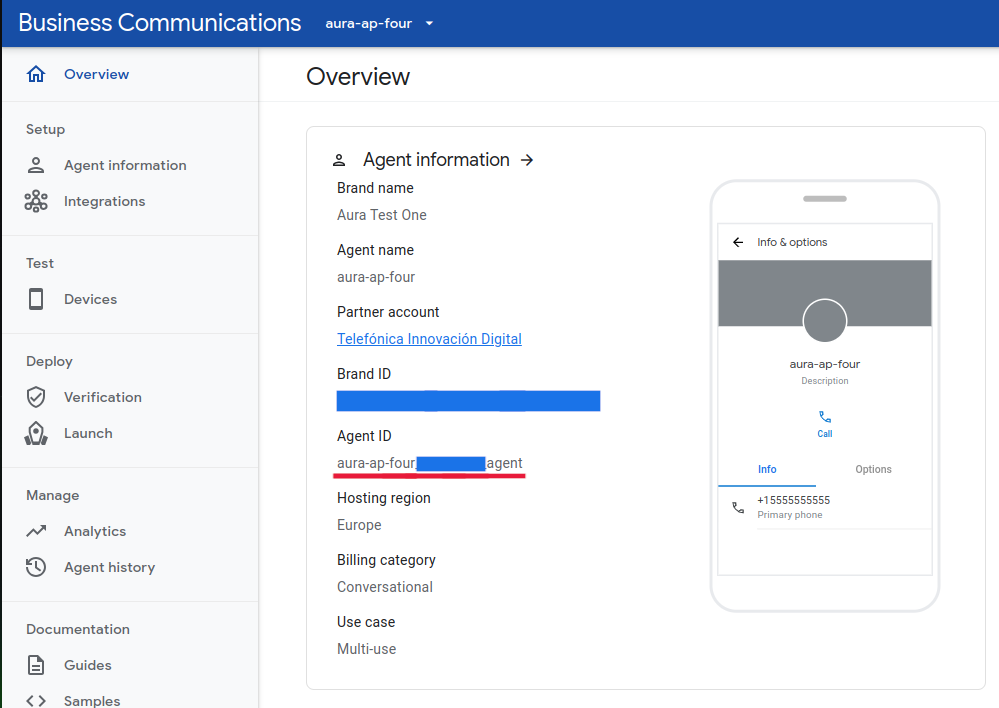This screenshot has height=708, width=999.
Task: Click the Overview page heading
Action: coord(358,76)
